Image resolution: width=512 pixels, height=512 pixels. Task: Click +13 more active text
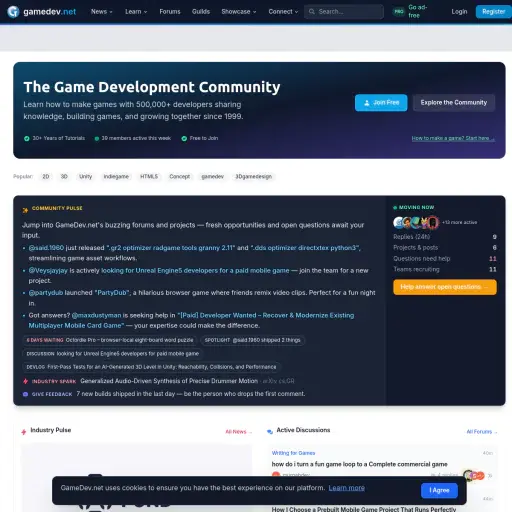460,222
